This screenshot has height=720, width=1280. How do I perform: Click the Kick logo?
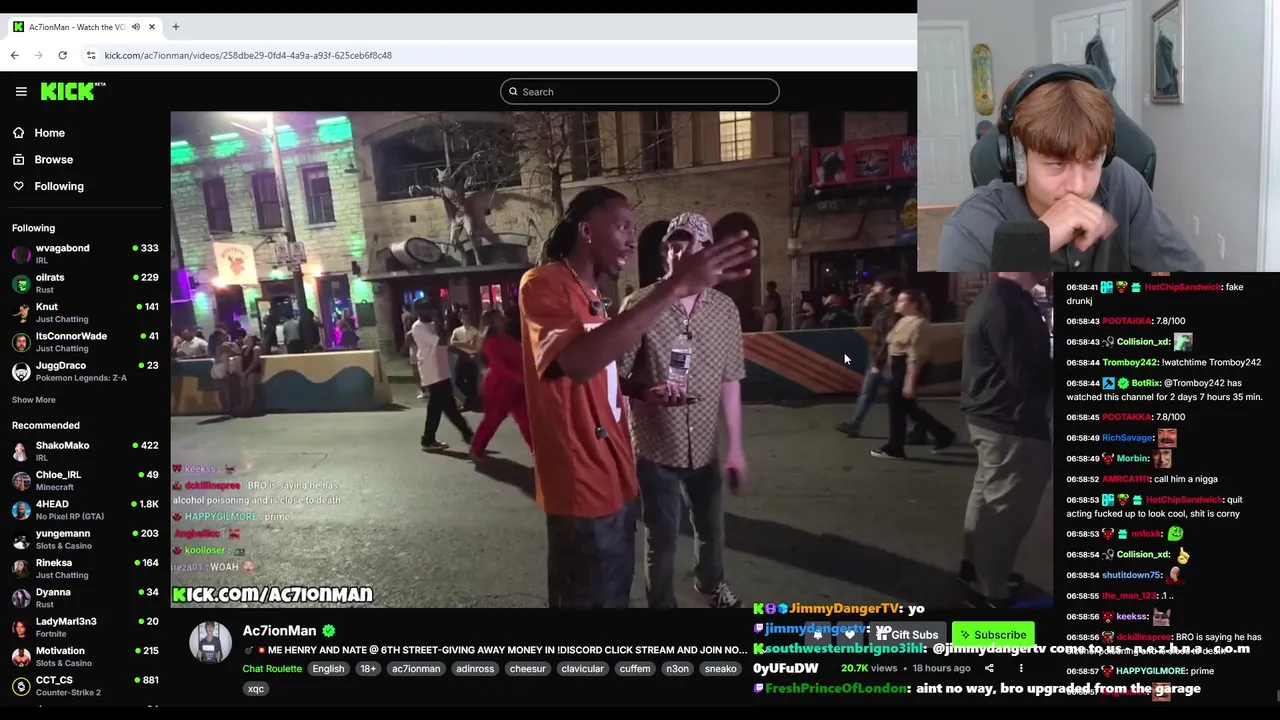(72, 91)
